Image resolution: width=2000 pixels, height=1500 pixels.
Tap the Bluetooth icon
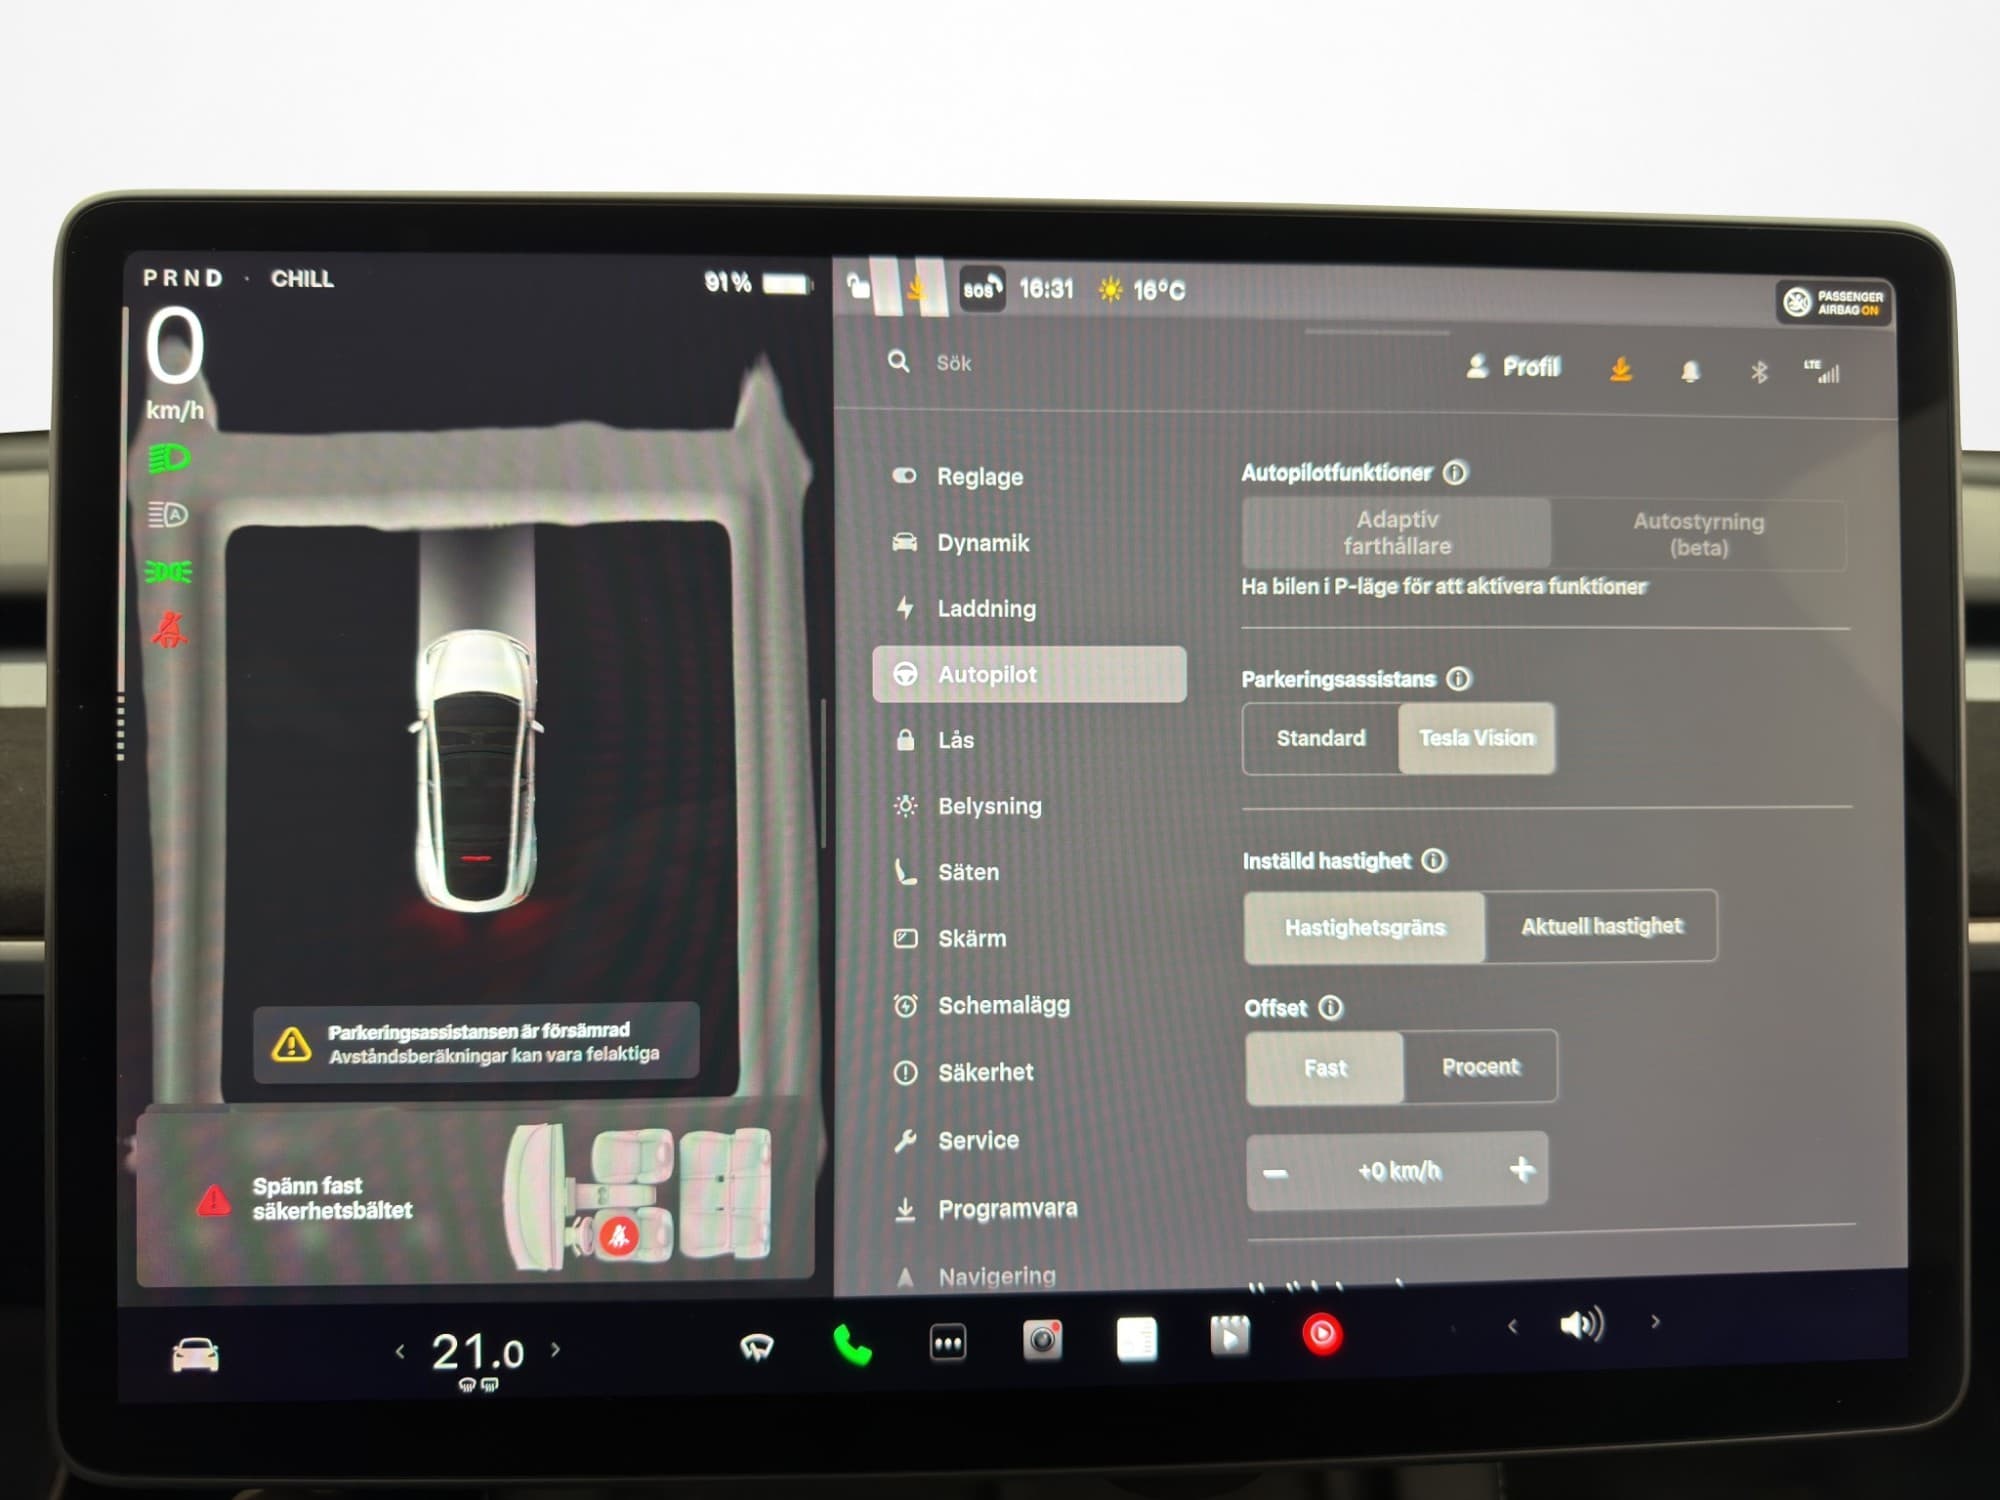coord(1759,372)
